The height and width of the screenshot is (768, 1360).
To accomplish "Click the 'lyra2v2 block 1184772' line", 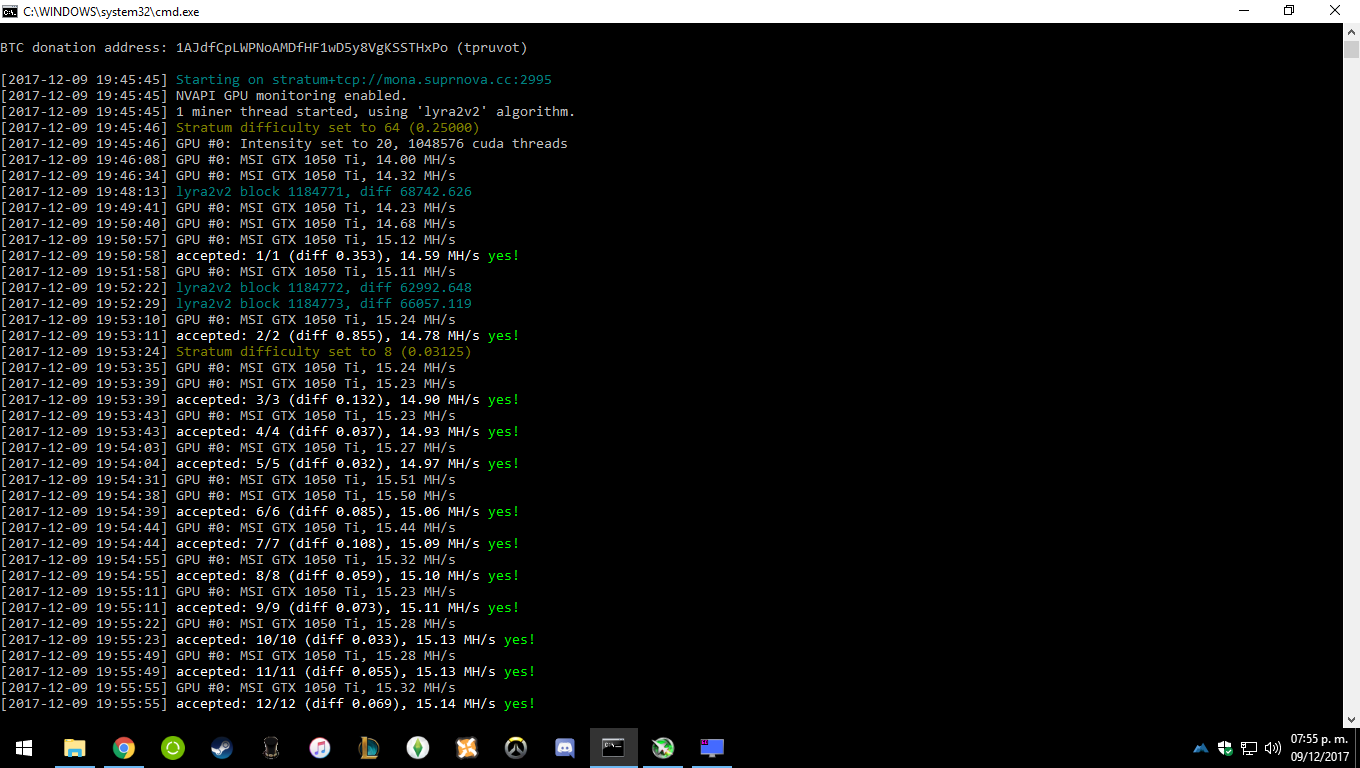I will point(236,288).
